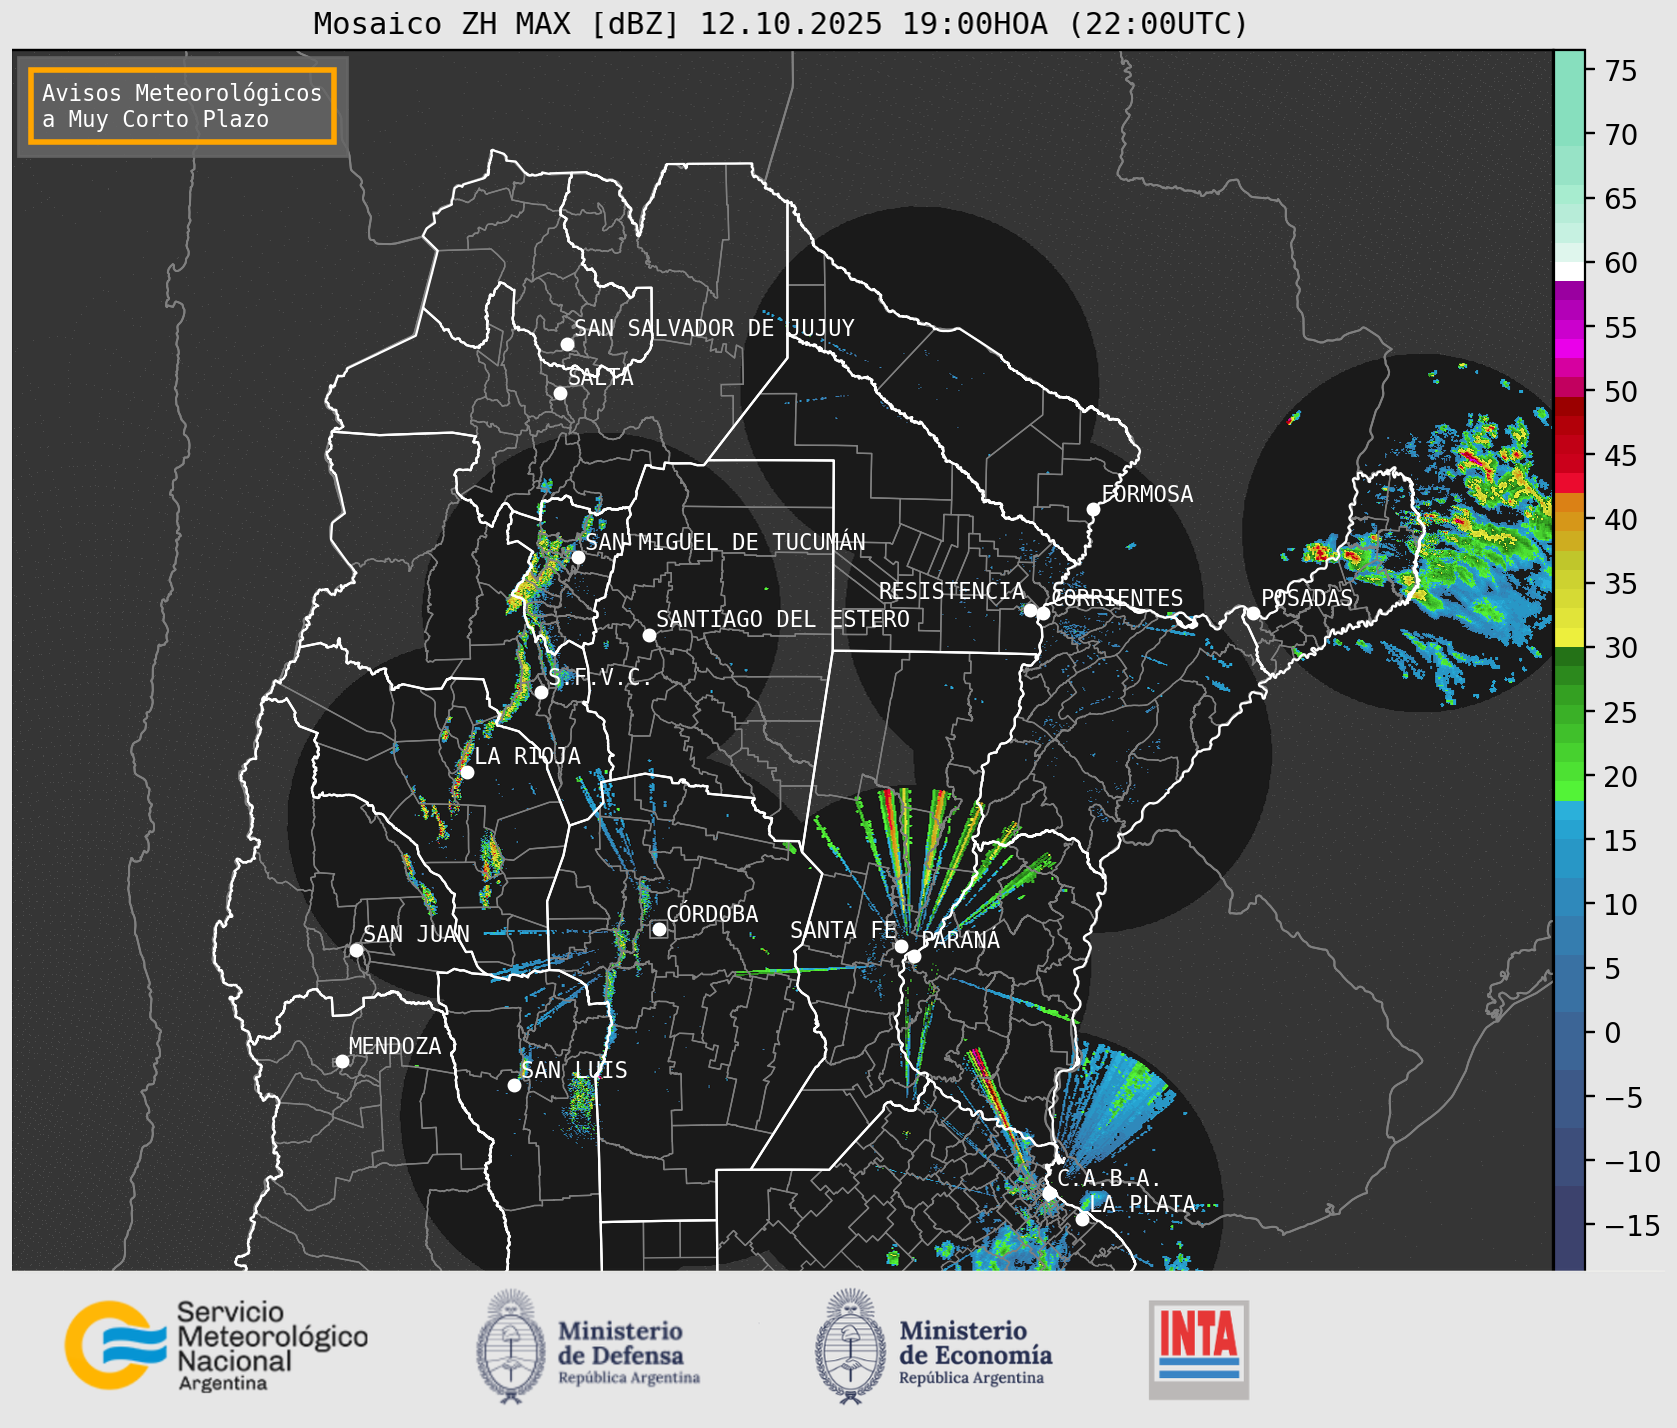This screenshot has height=1428, width=1677.
Task: Click the 75 value on the colorbar scale
Action: coord(1621,71)
